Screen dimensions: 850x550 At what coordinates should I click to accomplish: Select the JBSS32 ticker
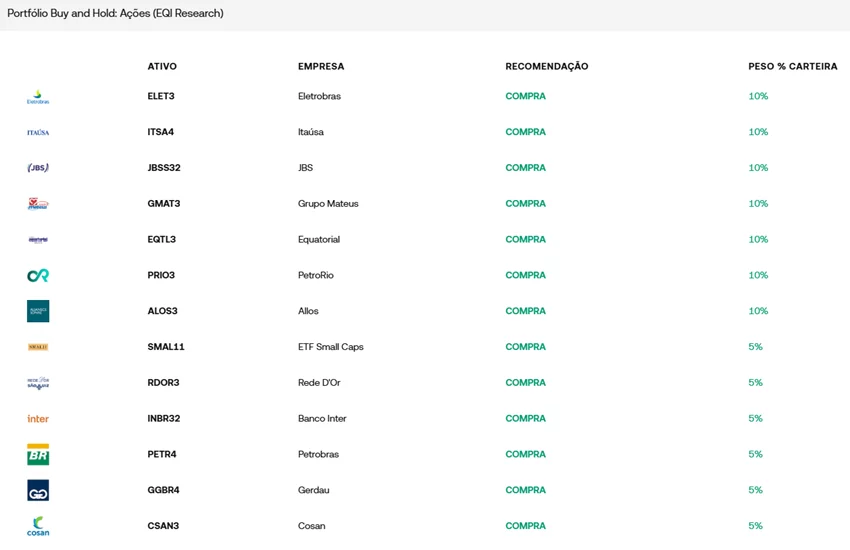pos(164,167)
